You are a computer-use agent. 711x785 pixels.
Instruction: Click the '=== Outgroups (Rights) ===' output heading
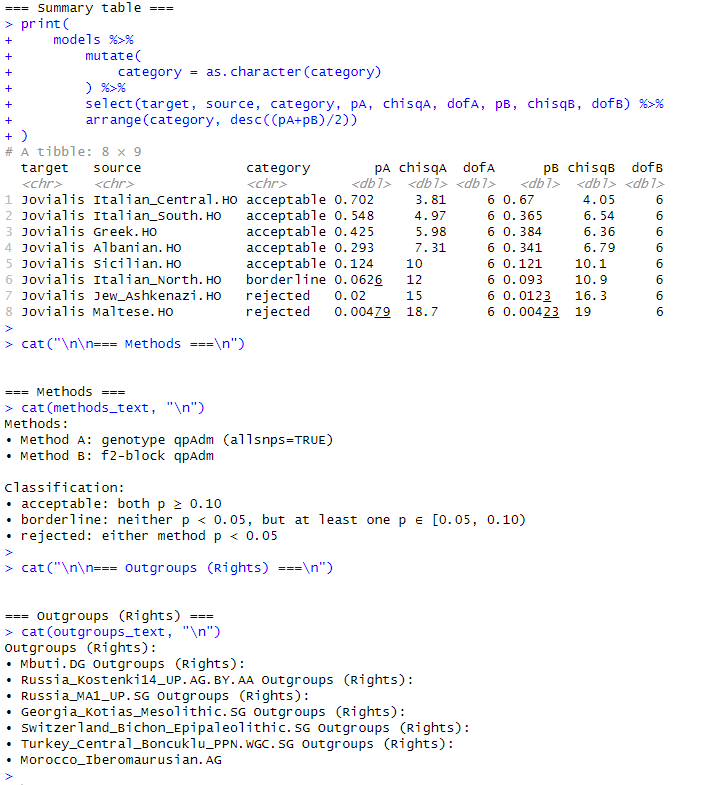(109, 616)
